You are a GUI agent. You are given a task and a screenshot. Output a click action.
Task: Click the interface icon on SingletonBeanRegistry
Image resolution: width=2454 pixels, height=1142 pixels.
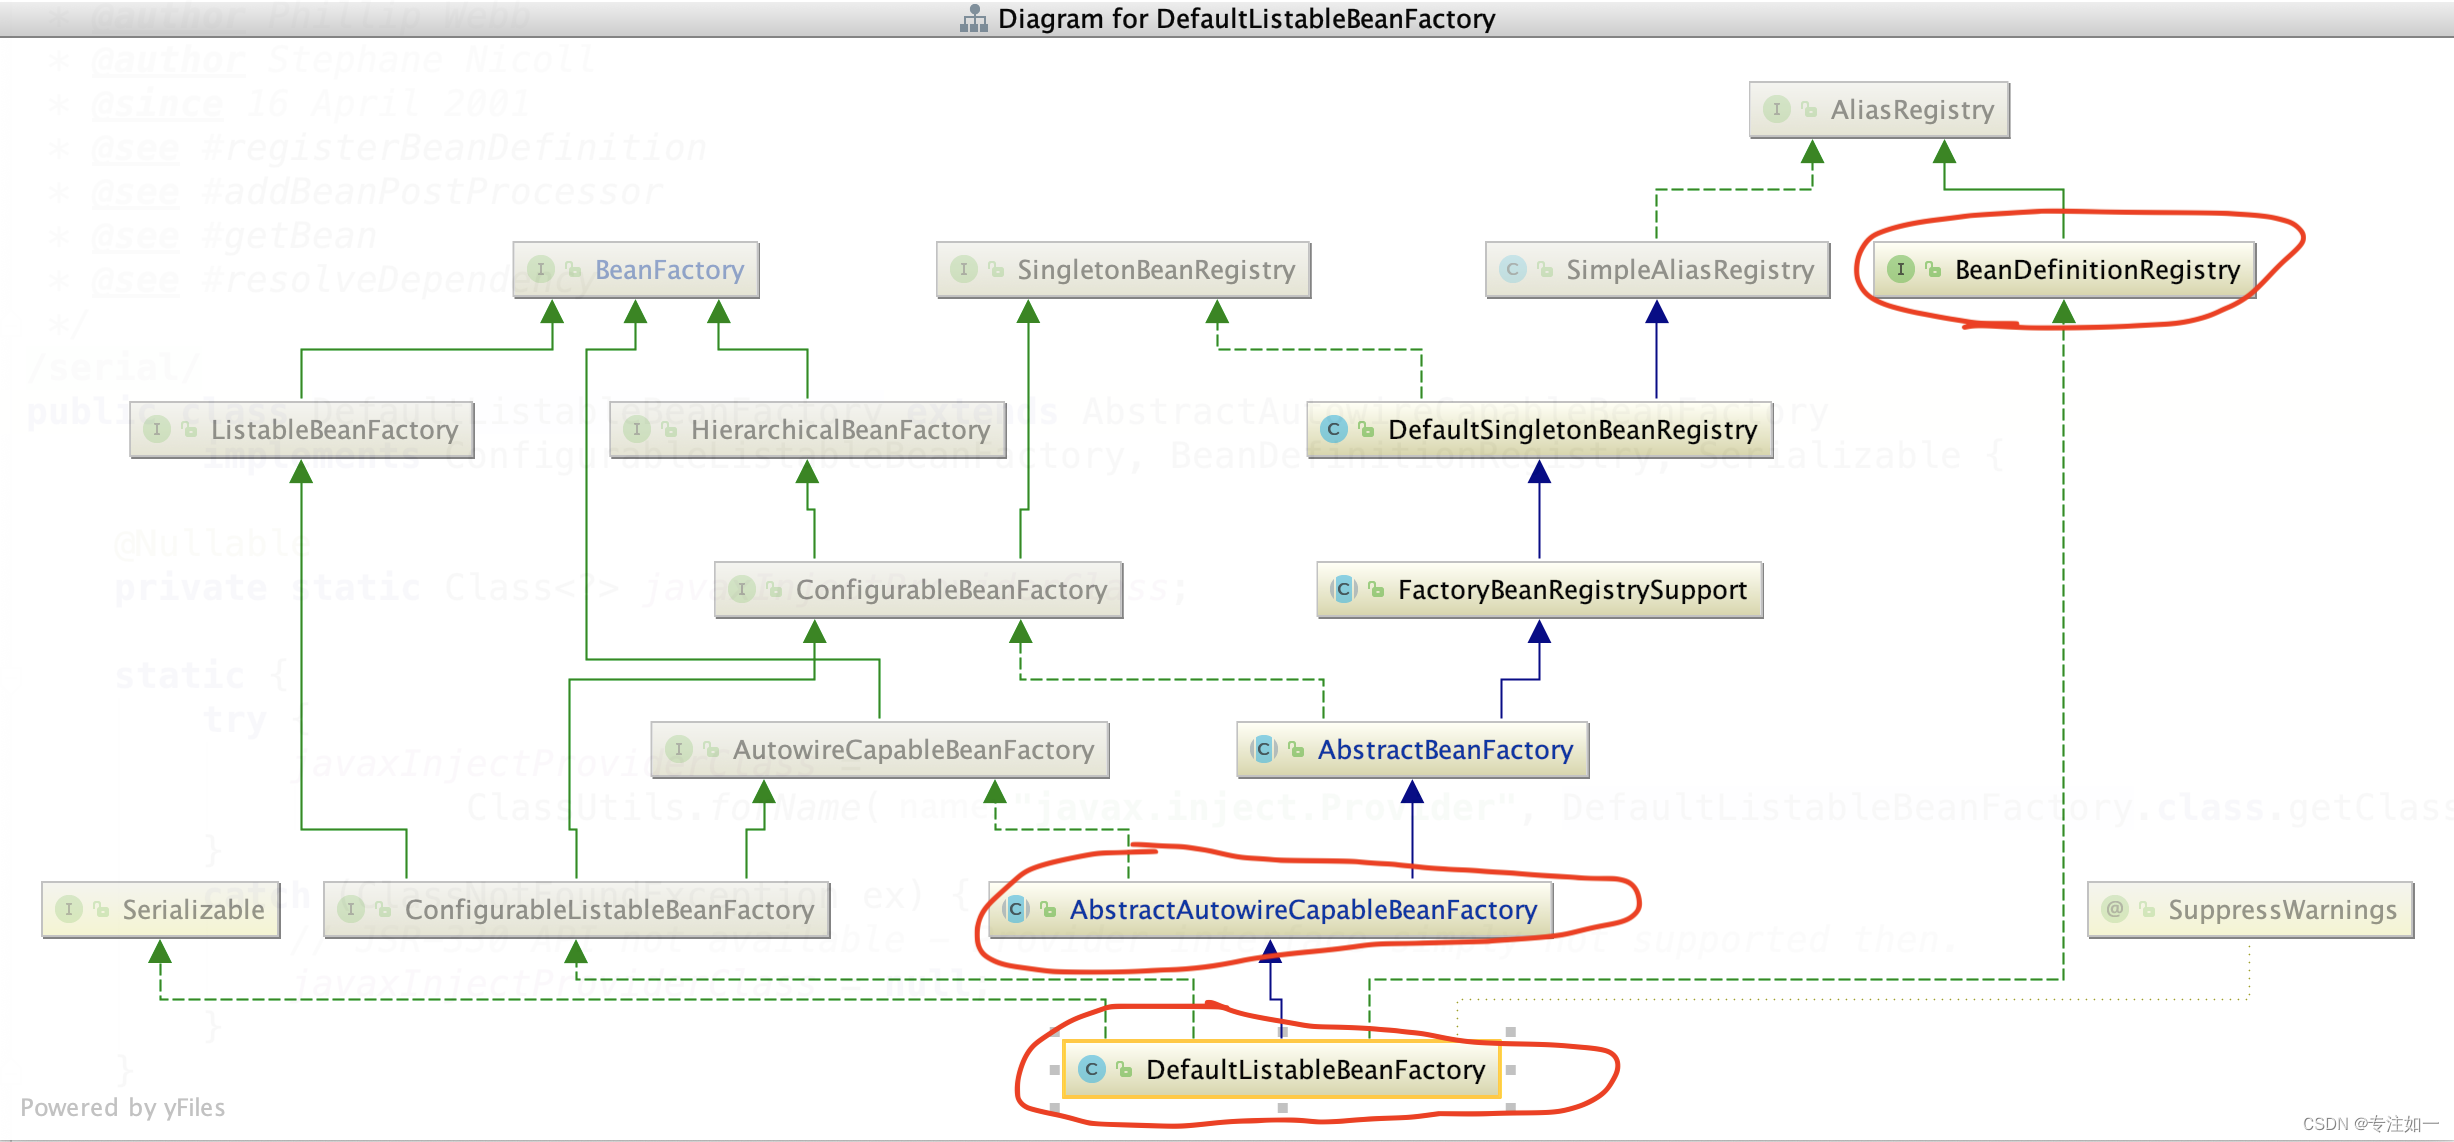(964, 270)
